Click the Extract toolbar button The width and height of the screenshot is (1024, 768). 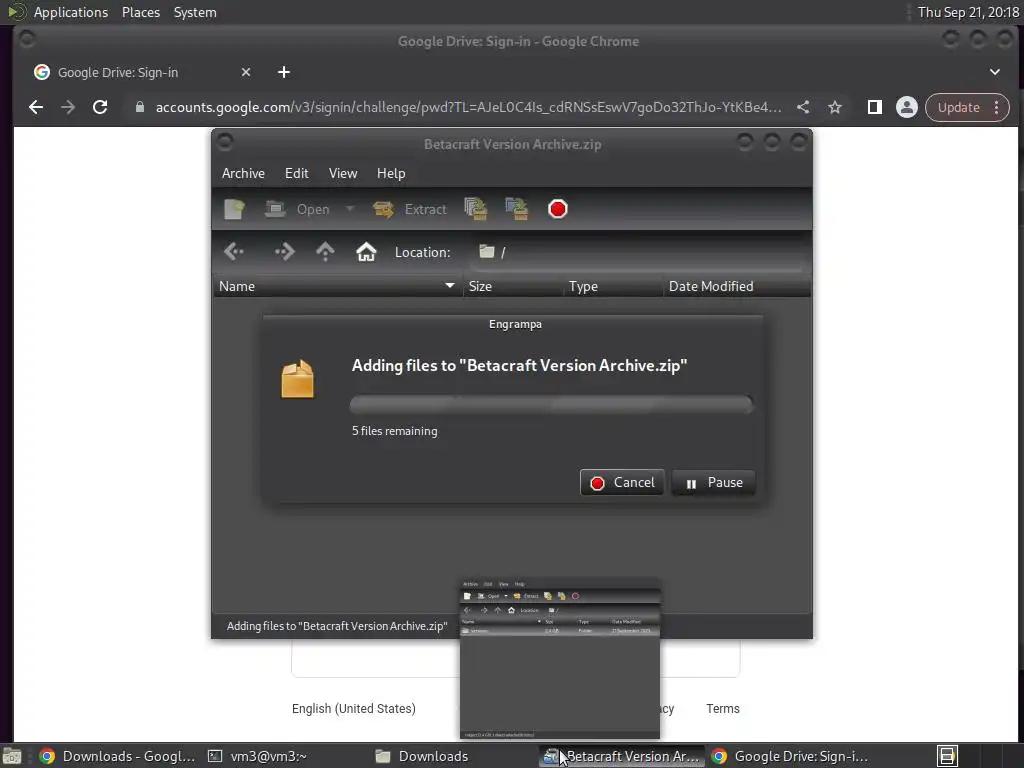tap(409, 209)
